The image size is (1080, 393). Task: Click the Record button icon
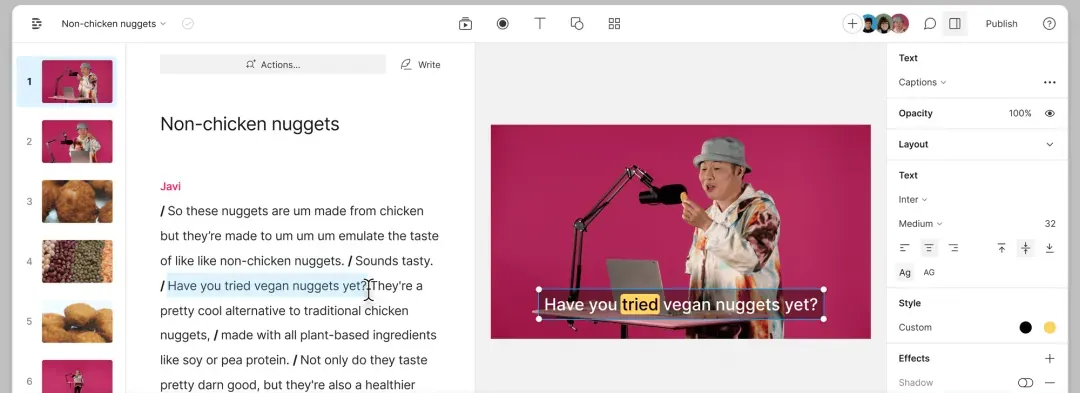click(503, 23)
